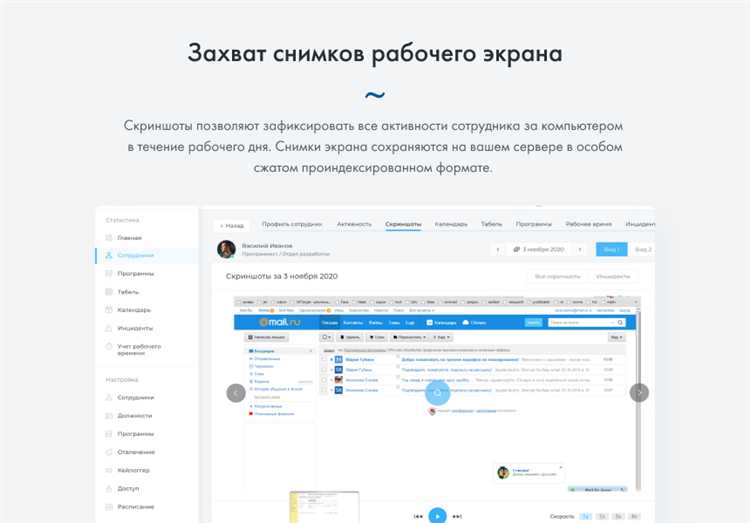The height and width of the screenshot is (523, 750).
Task: Open Календарь icon in the sidebar
Action: click(109, 310)
